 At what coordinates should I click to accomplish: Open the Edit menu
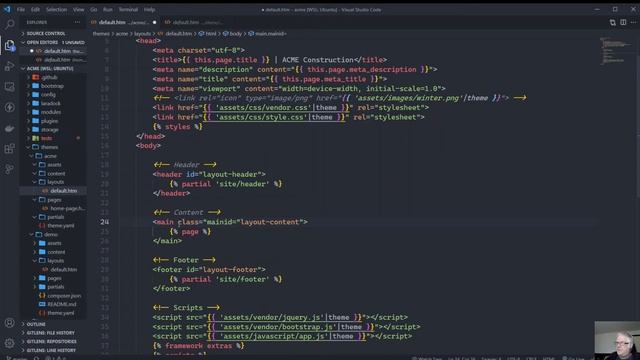(x=36, y=9)
